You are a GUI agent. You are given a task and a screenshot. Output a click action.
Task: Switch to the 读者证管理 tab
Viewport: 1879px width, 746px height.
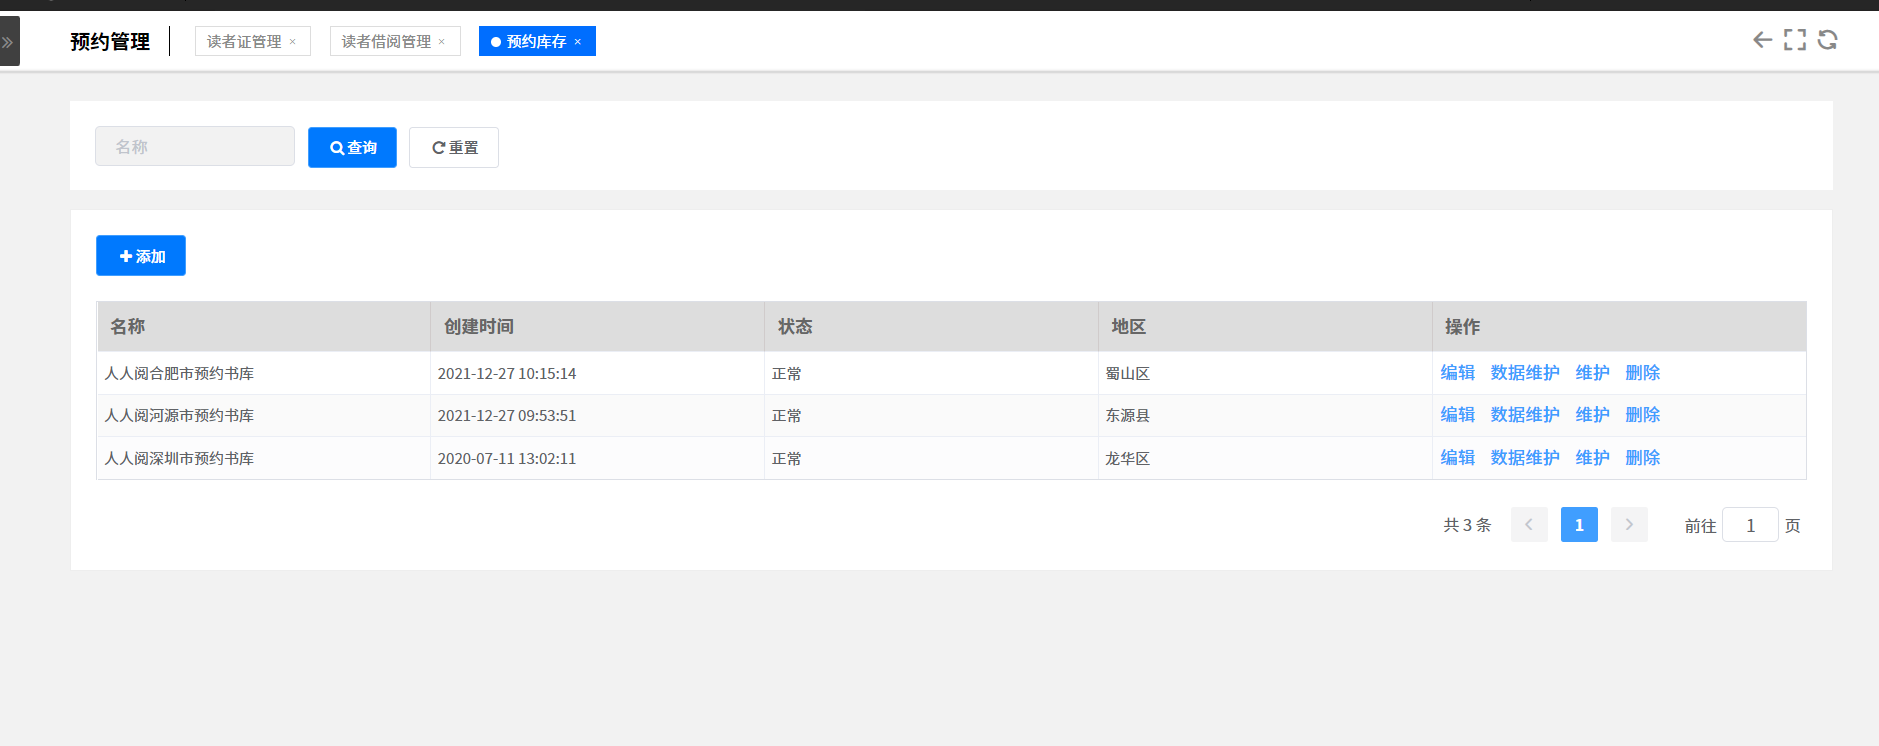point(244,42)
